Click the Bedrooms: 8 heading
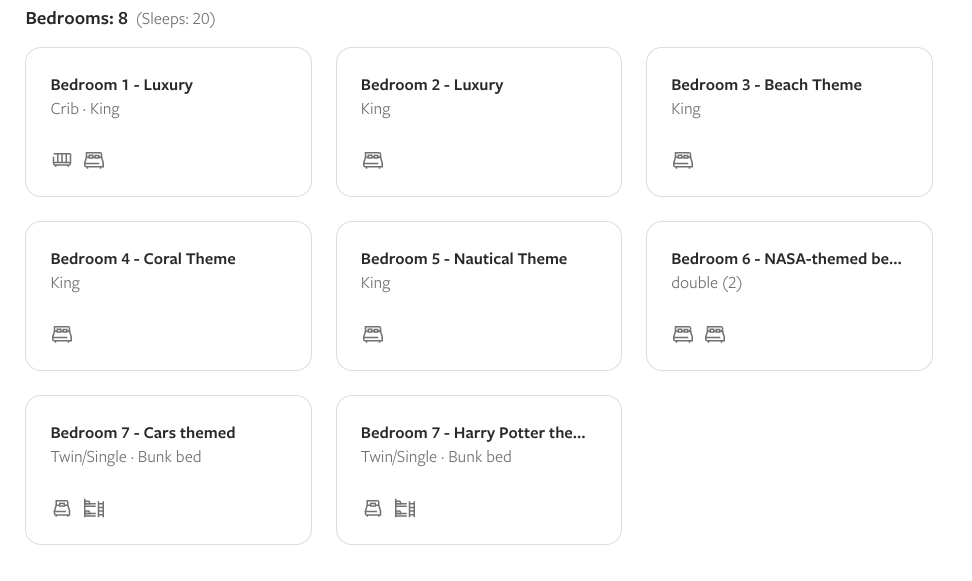The image size is (972, 581). point(77,18)
